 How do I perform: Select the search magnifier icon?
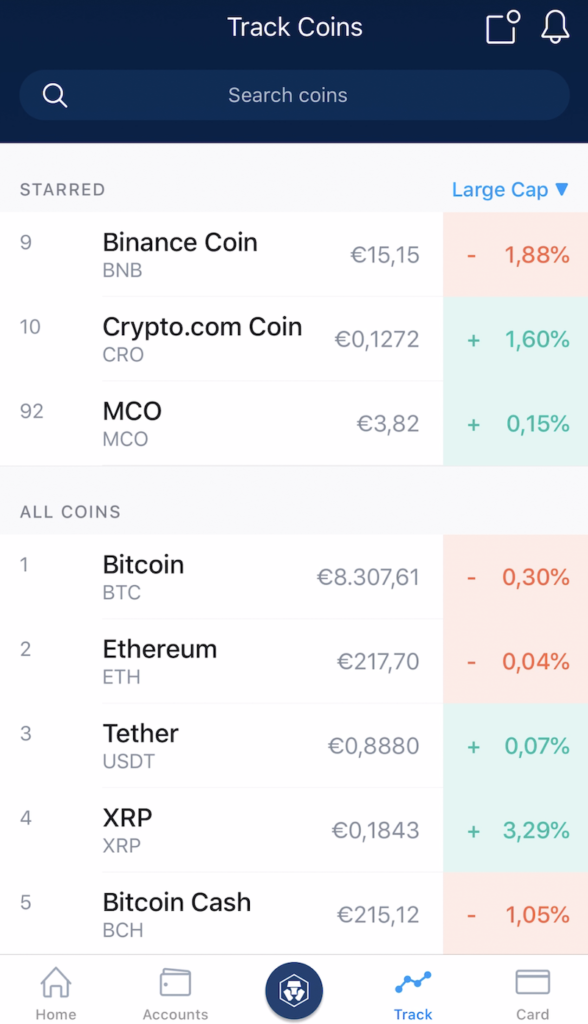click(x=55, y=95)
